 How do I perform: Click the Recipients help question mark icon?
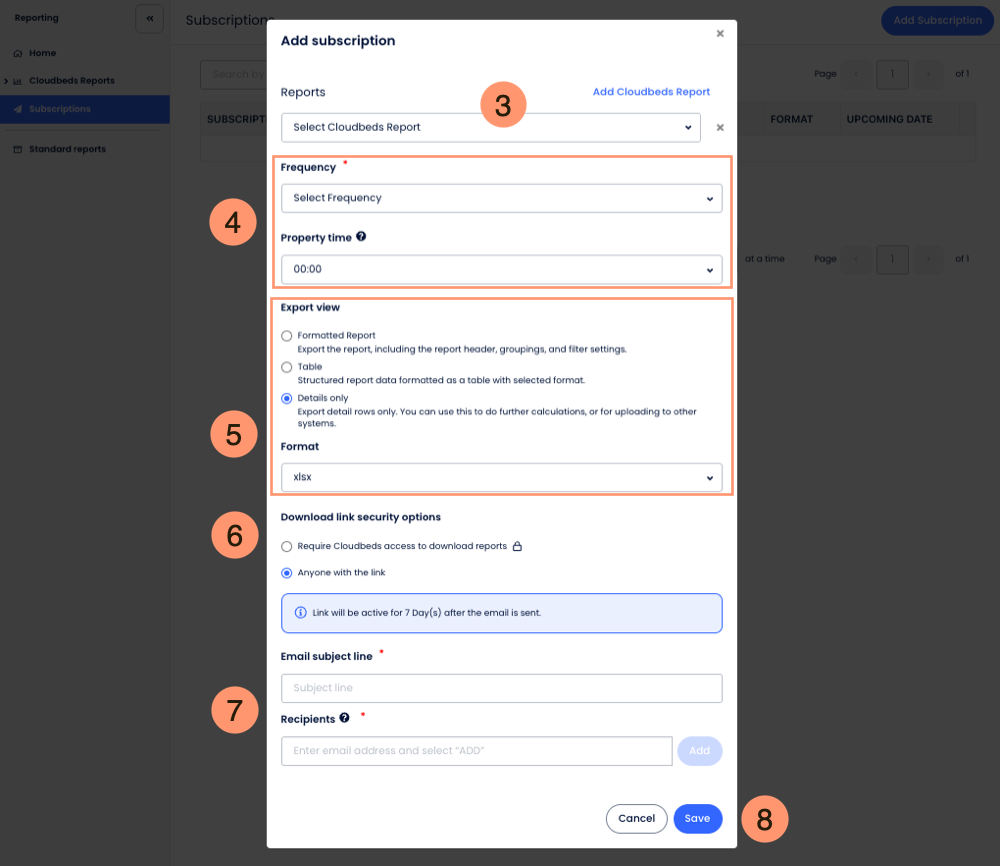[344, 718]
